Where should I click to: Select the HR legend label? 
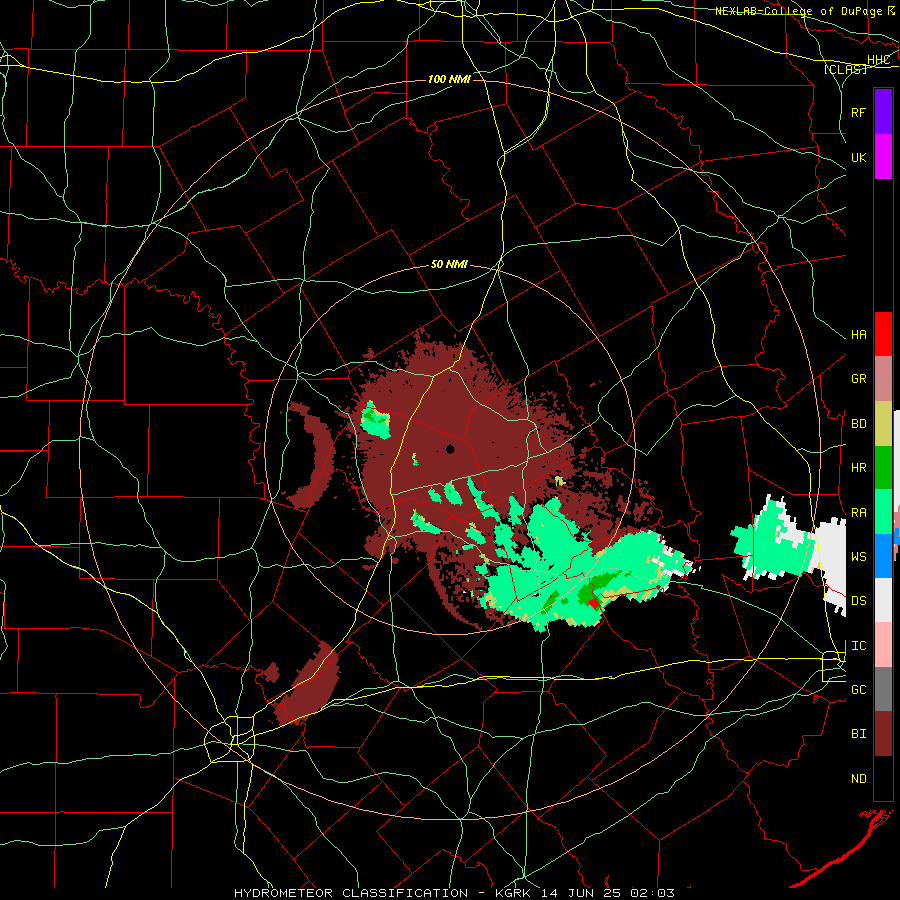coord(859,468)
